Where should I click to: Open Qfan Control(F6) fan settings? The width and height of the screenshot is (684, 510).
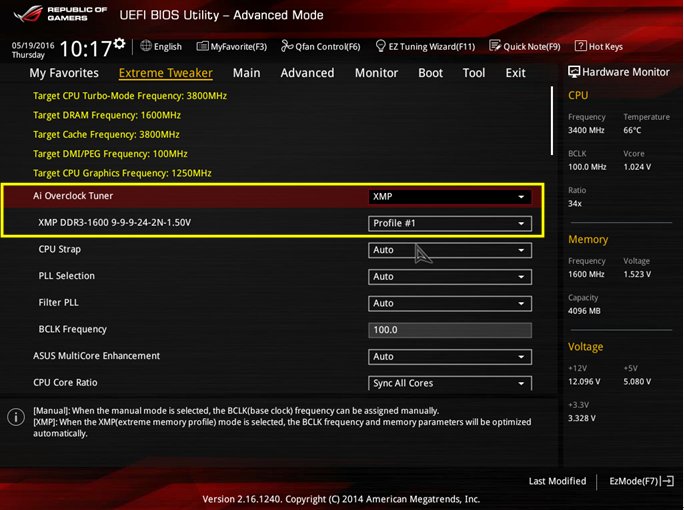click(x=321, y=46)
